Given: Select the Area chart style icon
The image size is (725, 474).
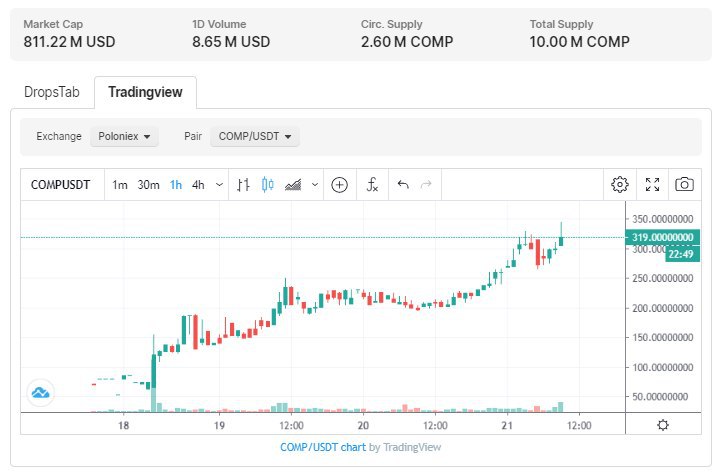Looking at the screenshot, I should pos(293,185).
